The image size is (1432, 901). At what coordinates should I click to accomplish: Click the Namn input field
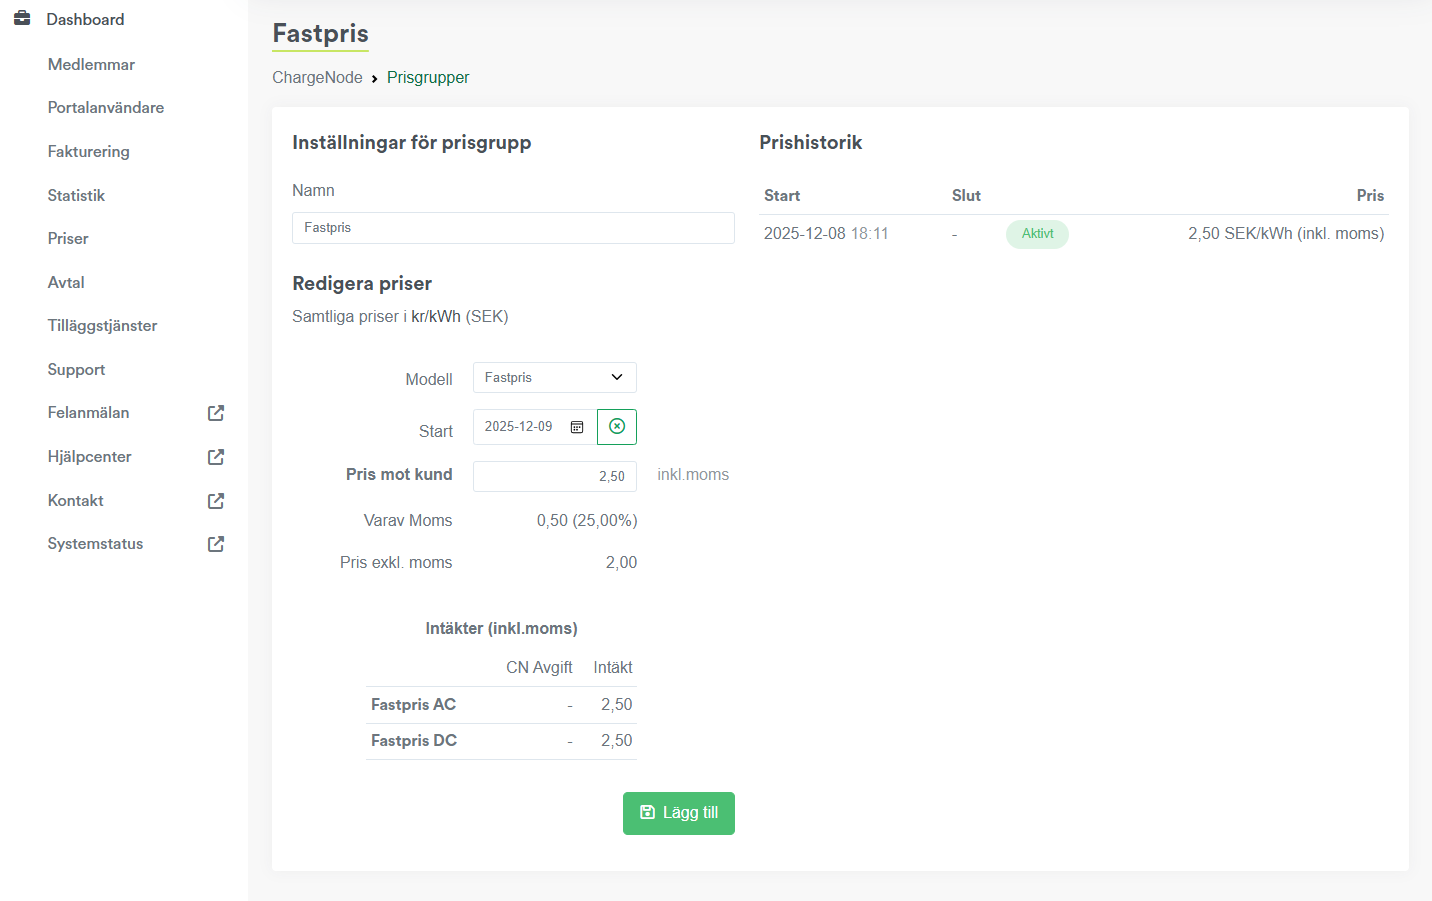(x=513, y=228)
